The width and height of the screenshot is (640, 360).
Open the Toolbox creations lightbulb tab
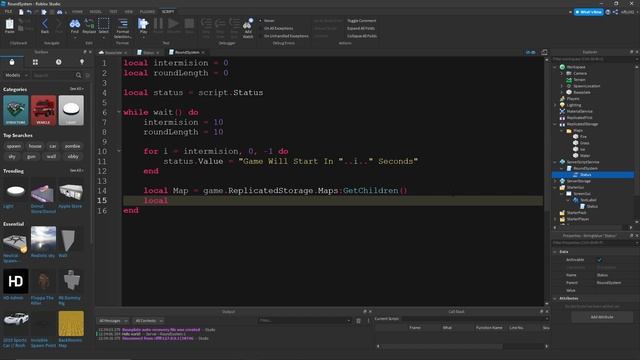pos(82,62)
